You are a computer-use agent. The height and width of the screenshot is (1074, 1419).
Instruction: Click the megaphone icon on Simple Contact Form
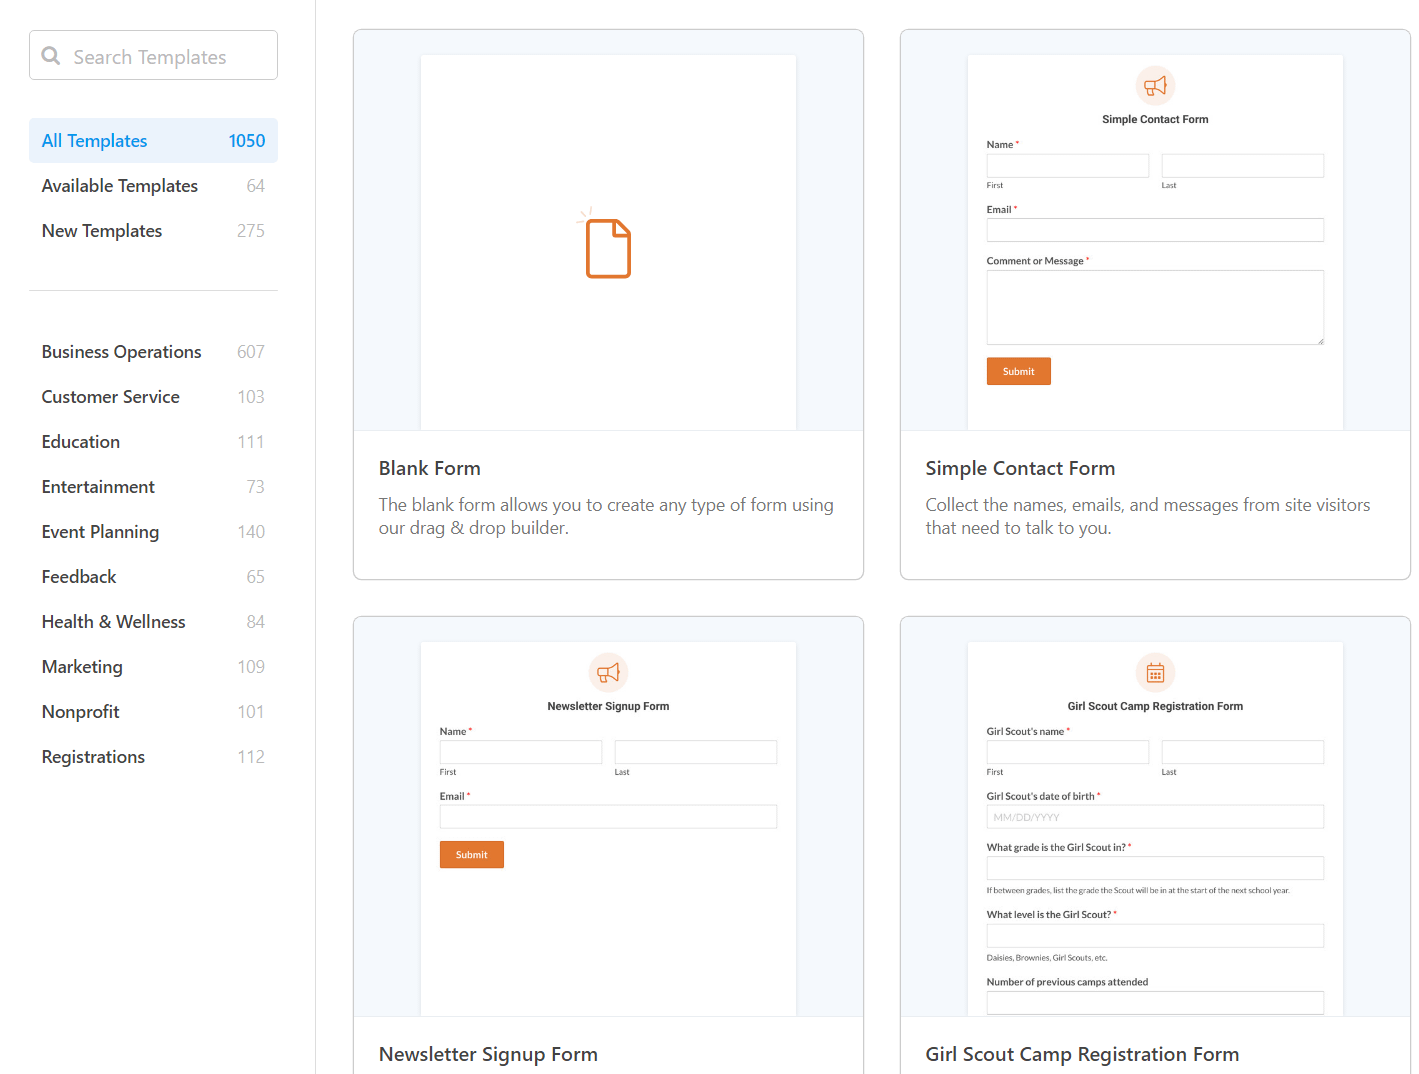(x=1155, y=86)
